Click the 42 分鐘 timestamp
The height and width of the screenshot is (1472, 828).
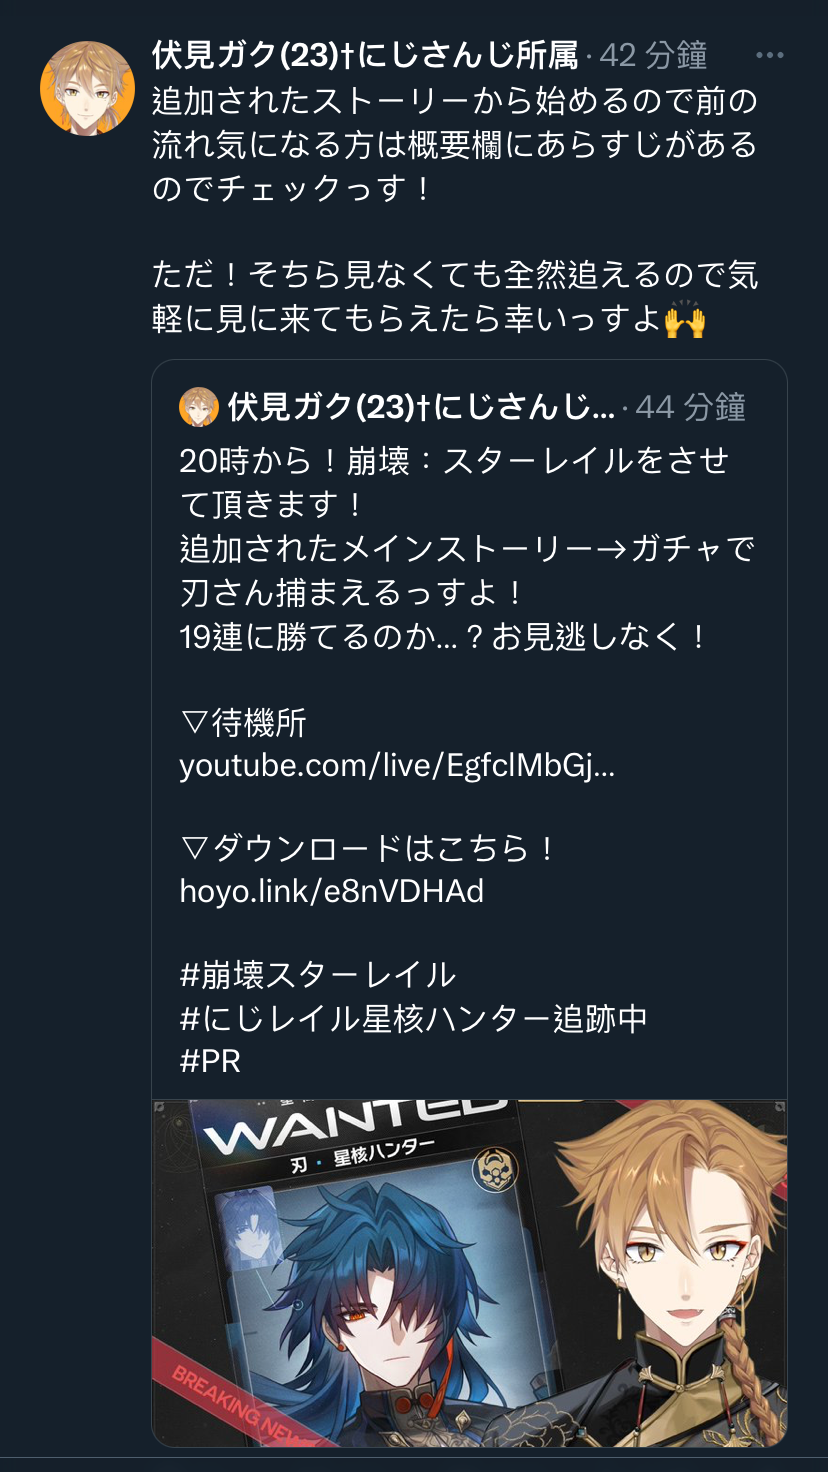(x=653, y=56)
